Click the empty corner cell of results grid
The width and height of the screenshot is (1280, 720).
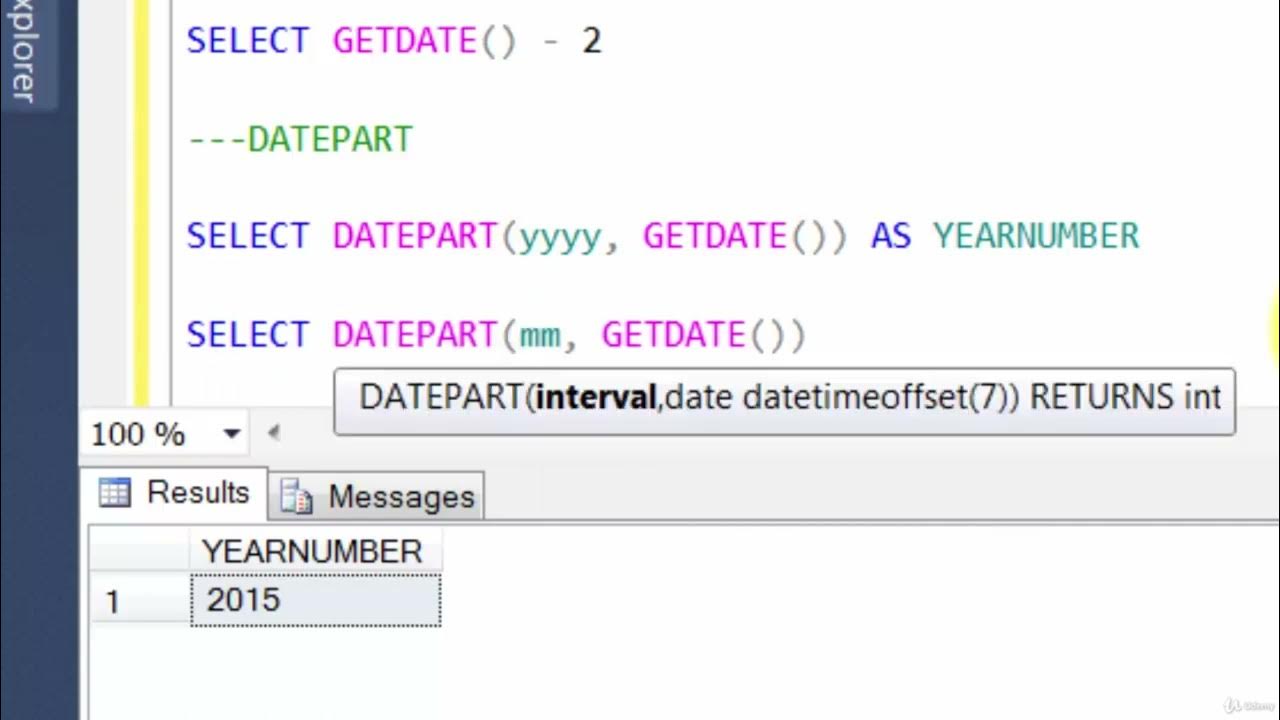139,552
